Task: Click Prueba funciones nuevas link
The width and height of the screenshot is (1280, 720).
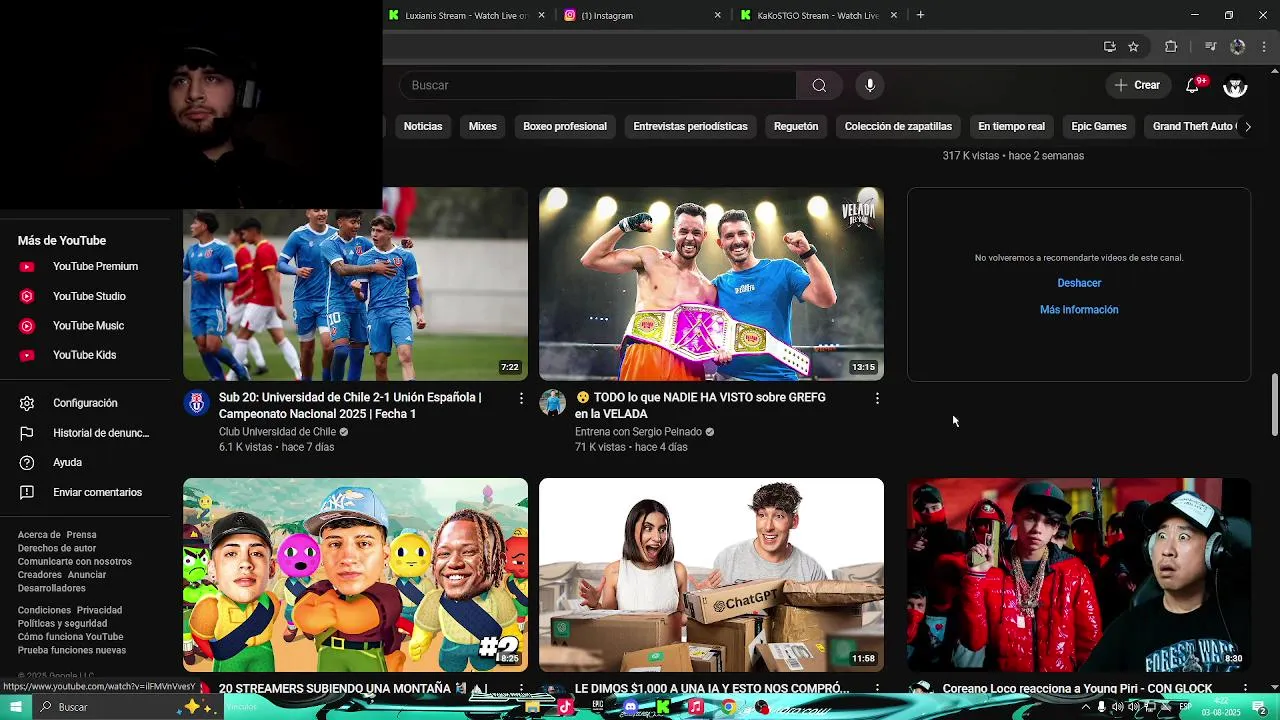Action: tap(72, 650)
